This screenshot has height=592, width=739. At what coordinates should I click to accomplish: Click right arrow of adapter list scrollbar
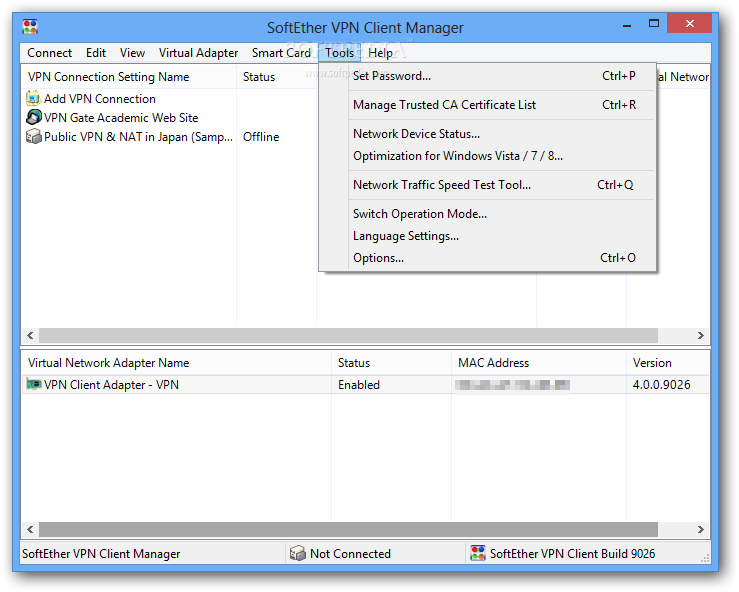(700, 529)
